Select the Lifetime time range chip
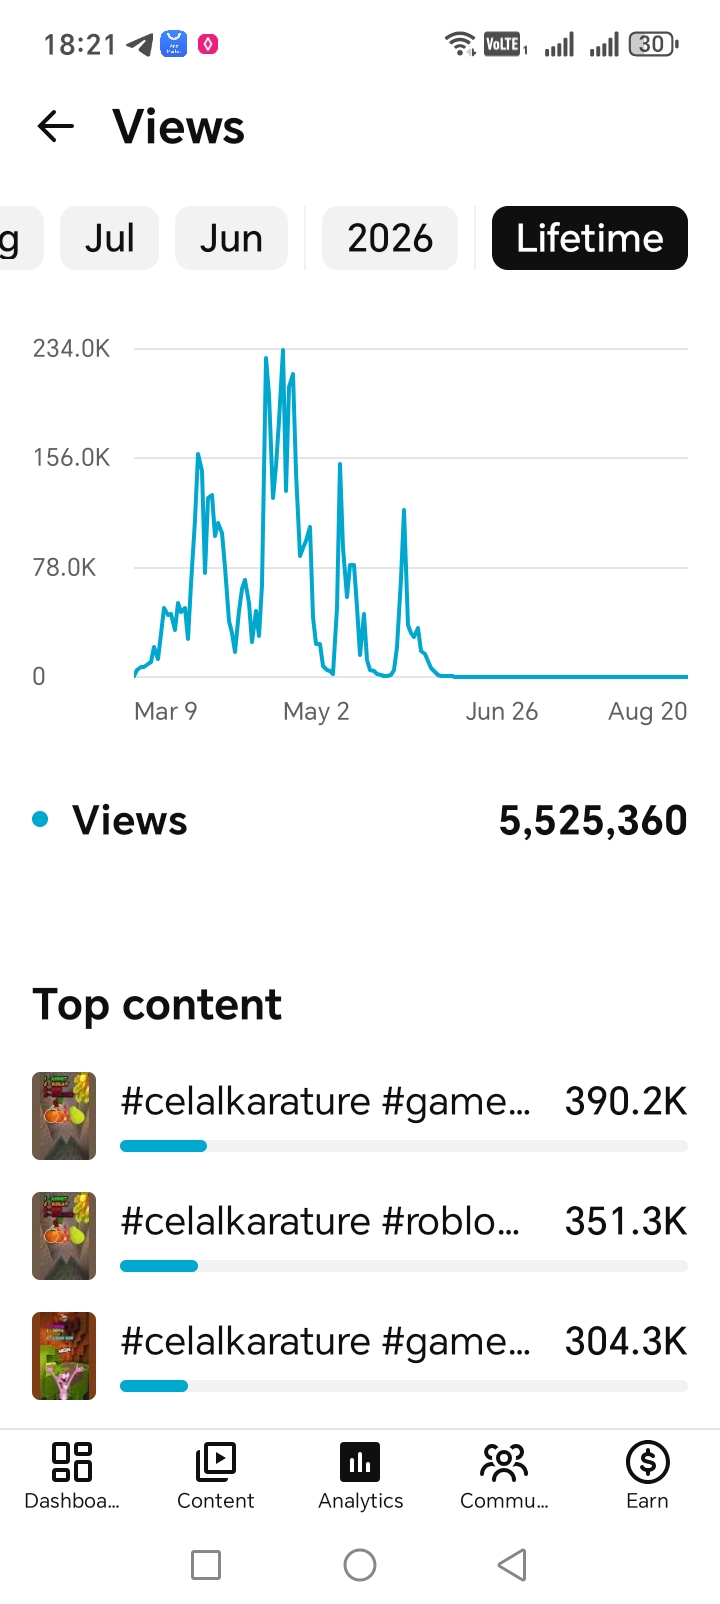Image resolution: width=720 pixels, height=1604 pixels. tap(590, 238)
